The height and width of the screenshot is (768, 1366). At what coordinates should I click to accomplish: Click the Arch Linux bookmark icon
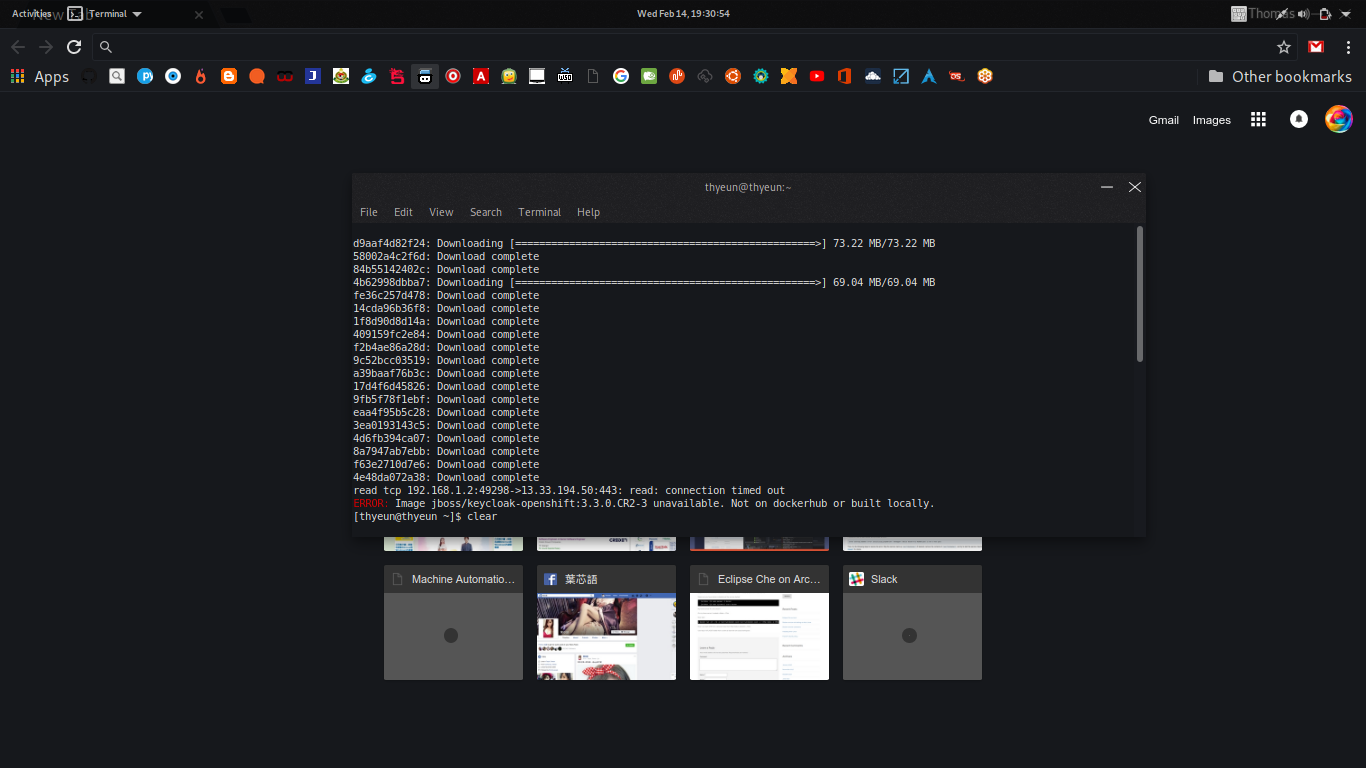[928, 76]
